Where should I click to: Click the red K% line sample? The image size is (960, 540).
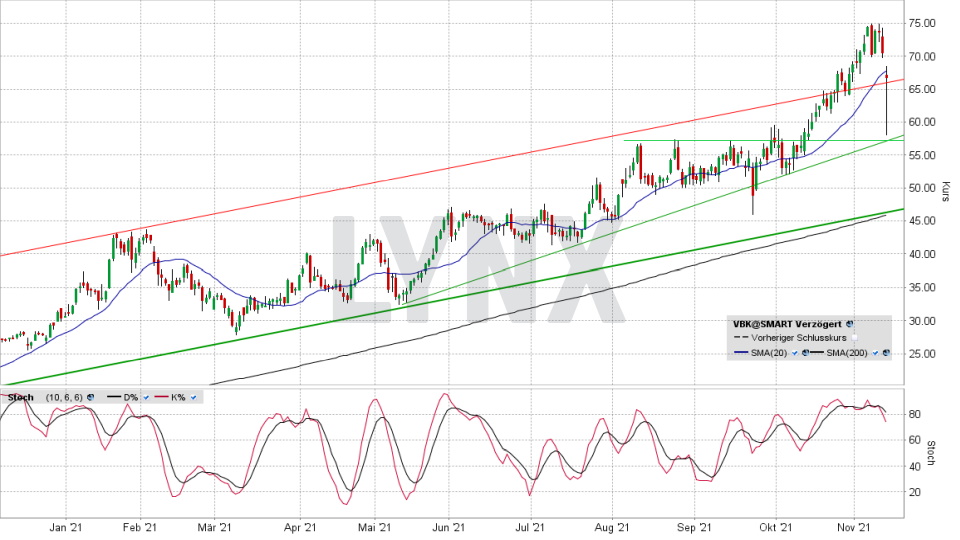161,397
